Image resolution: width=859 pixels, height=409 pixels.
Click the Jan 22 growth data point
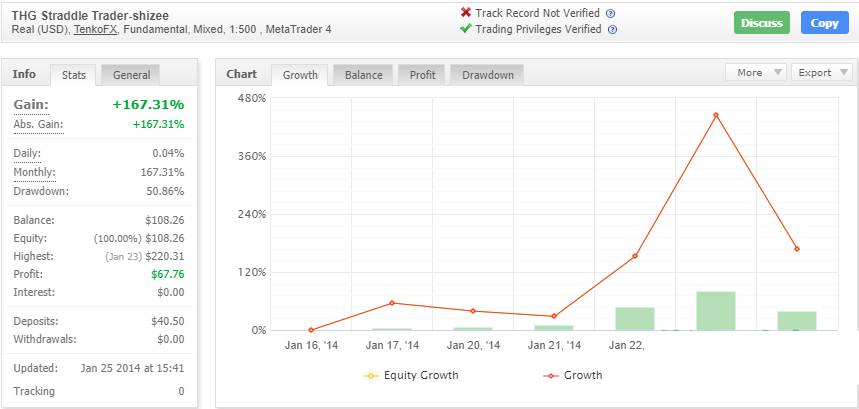(x=635, y=256)
